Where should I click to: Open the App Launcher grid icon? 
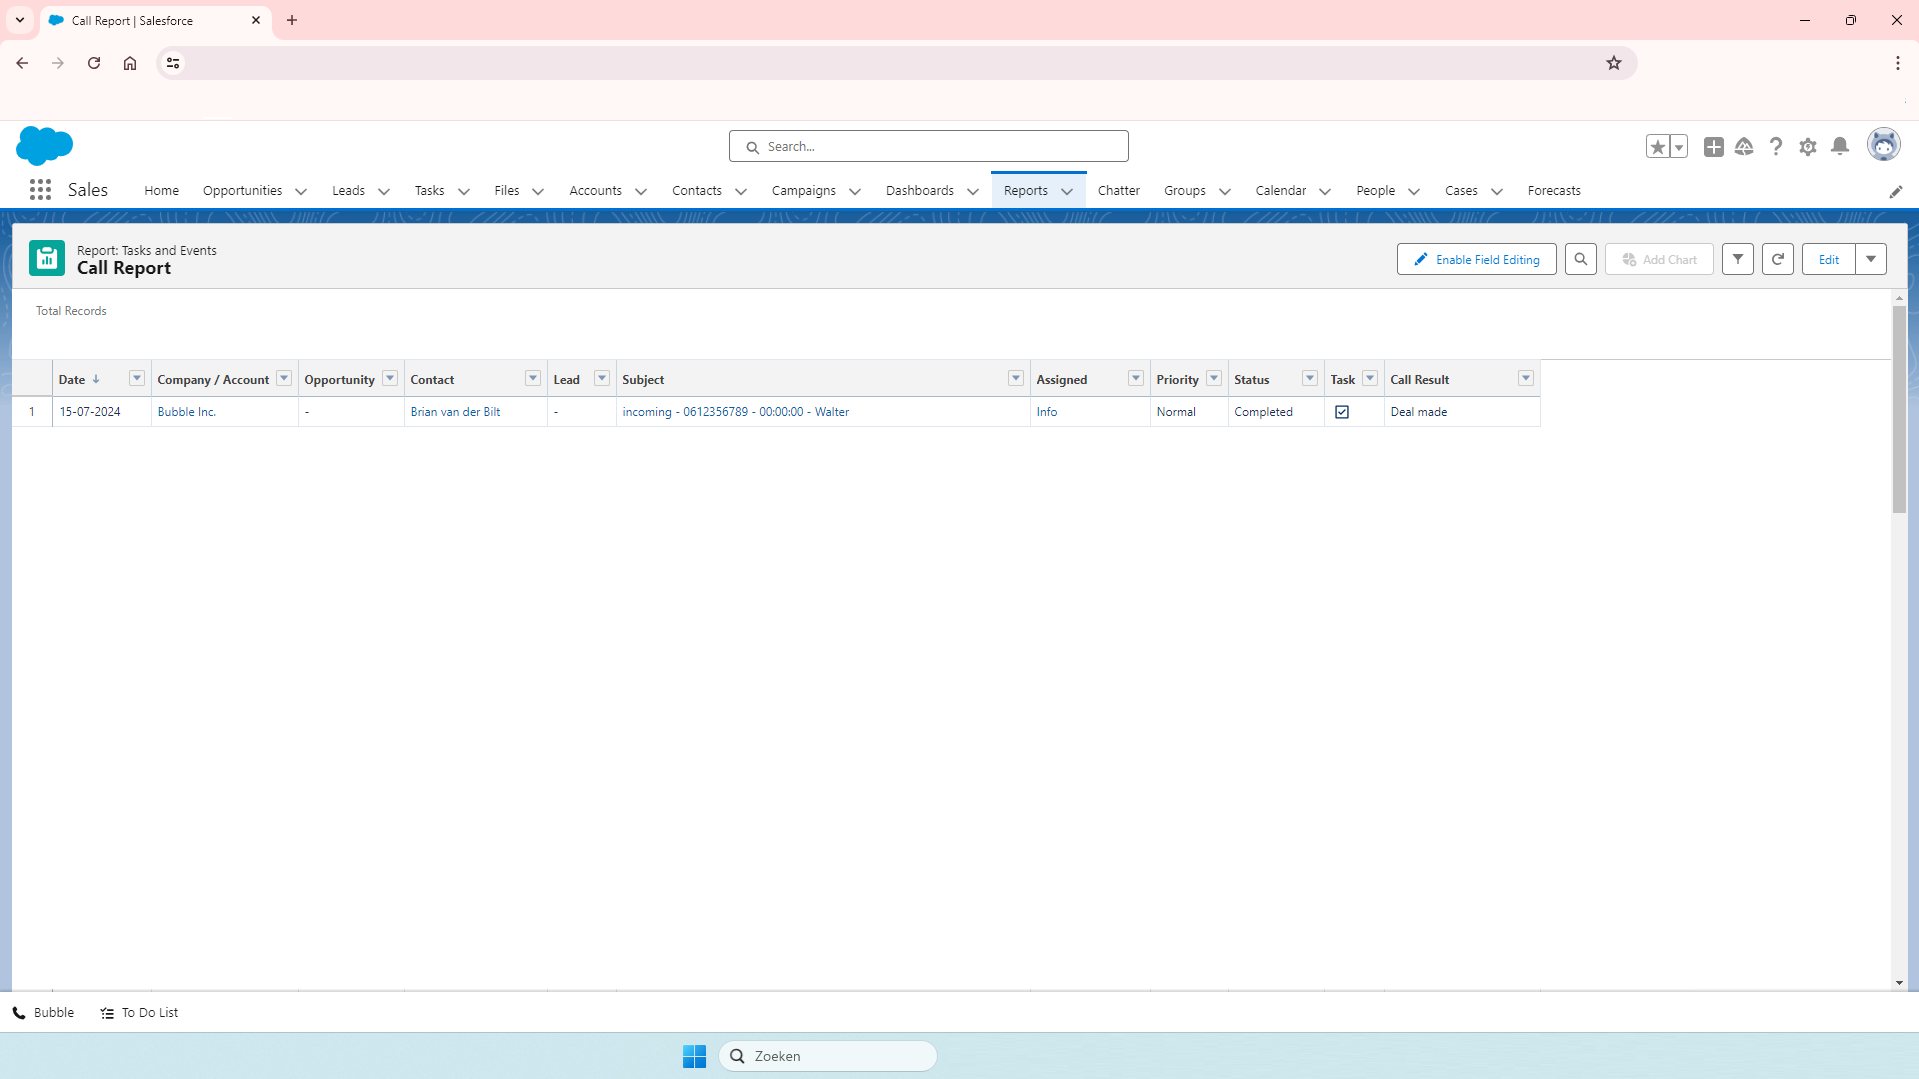coord(40,190)
